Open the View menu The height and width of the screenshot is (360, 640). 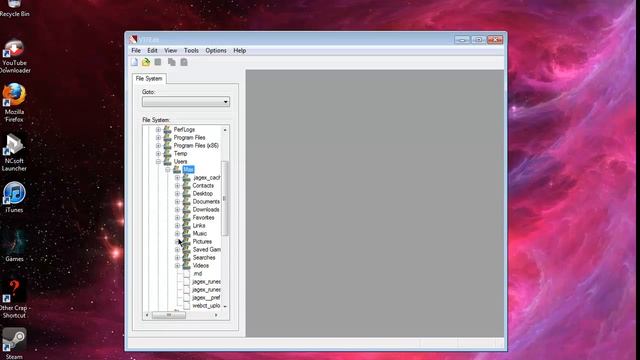click(x=171, y=51)
